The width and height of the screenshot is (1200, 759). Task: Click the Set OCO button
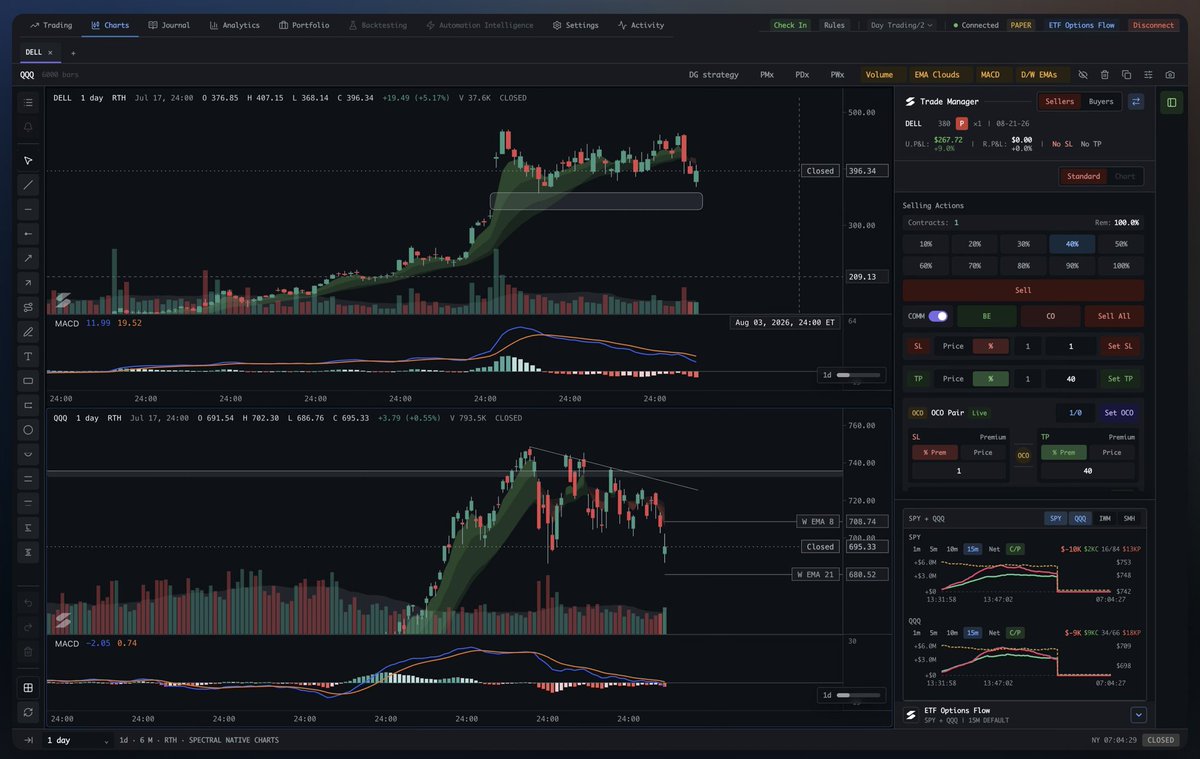[1121, 412]
